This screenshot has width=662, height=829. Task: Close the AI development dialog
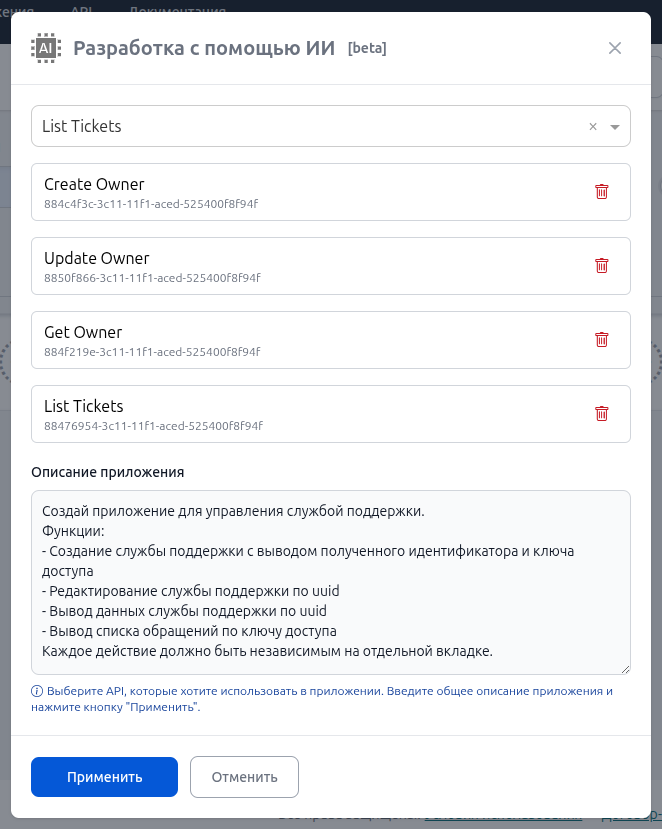(615, 48)
